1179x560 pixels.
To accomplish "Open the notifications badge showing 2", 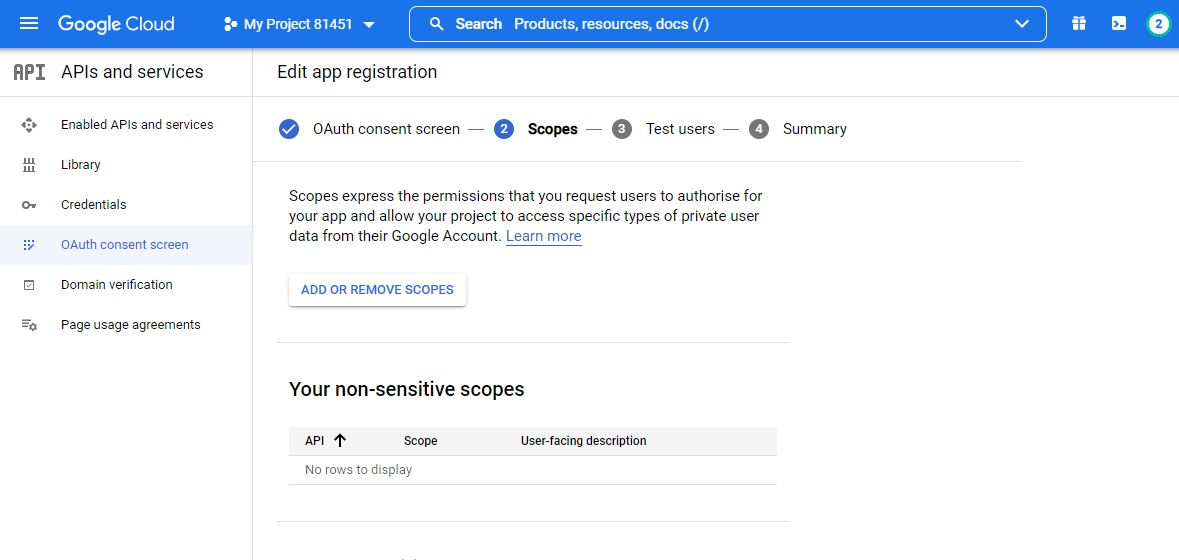I will tap(1159, 24).
